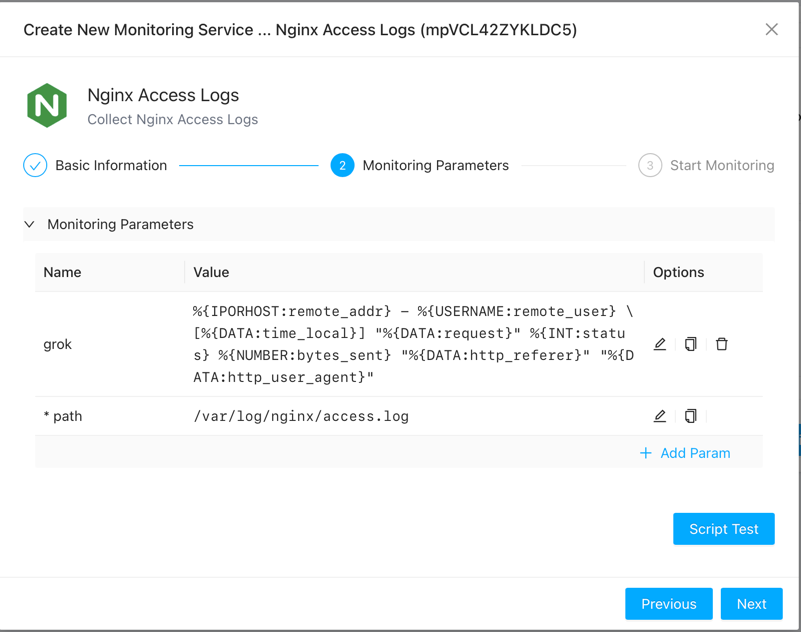Copy the path parameter
Viewport: 801px width, 632px height.
691,416
